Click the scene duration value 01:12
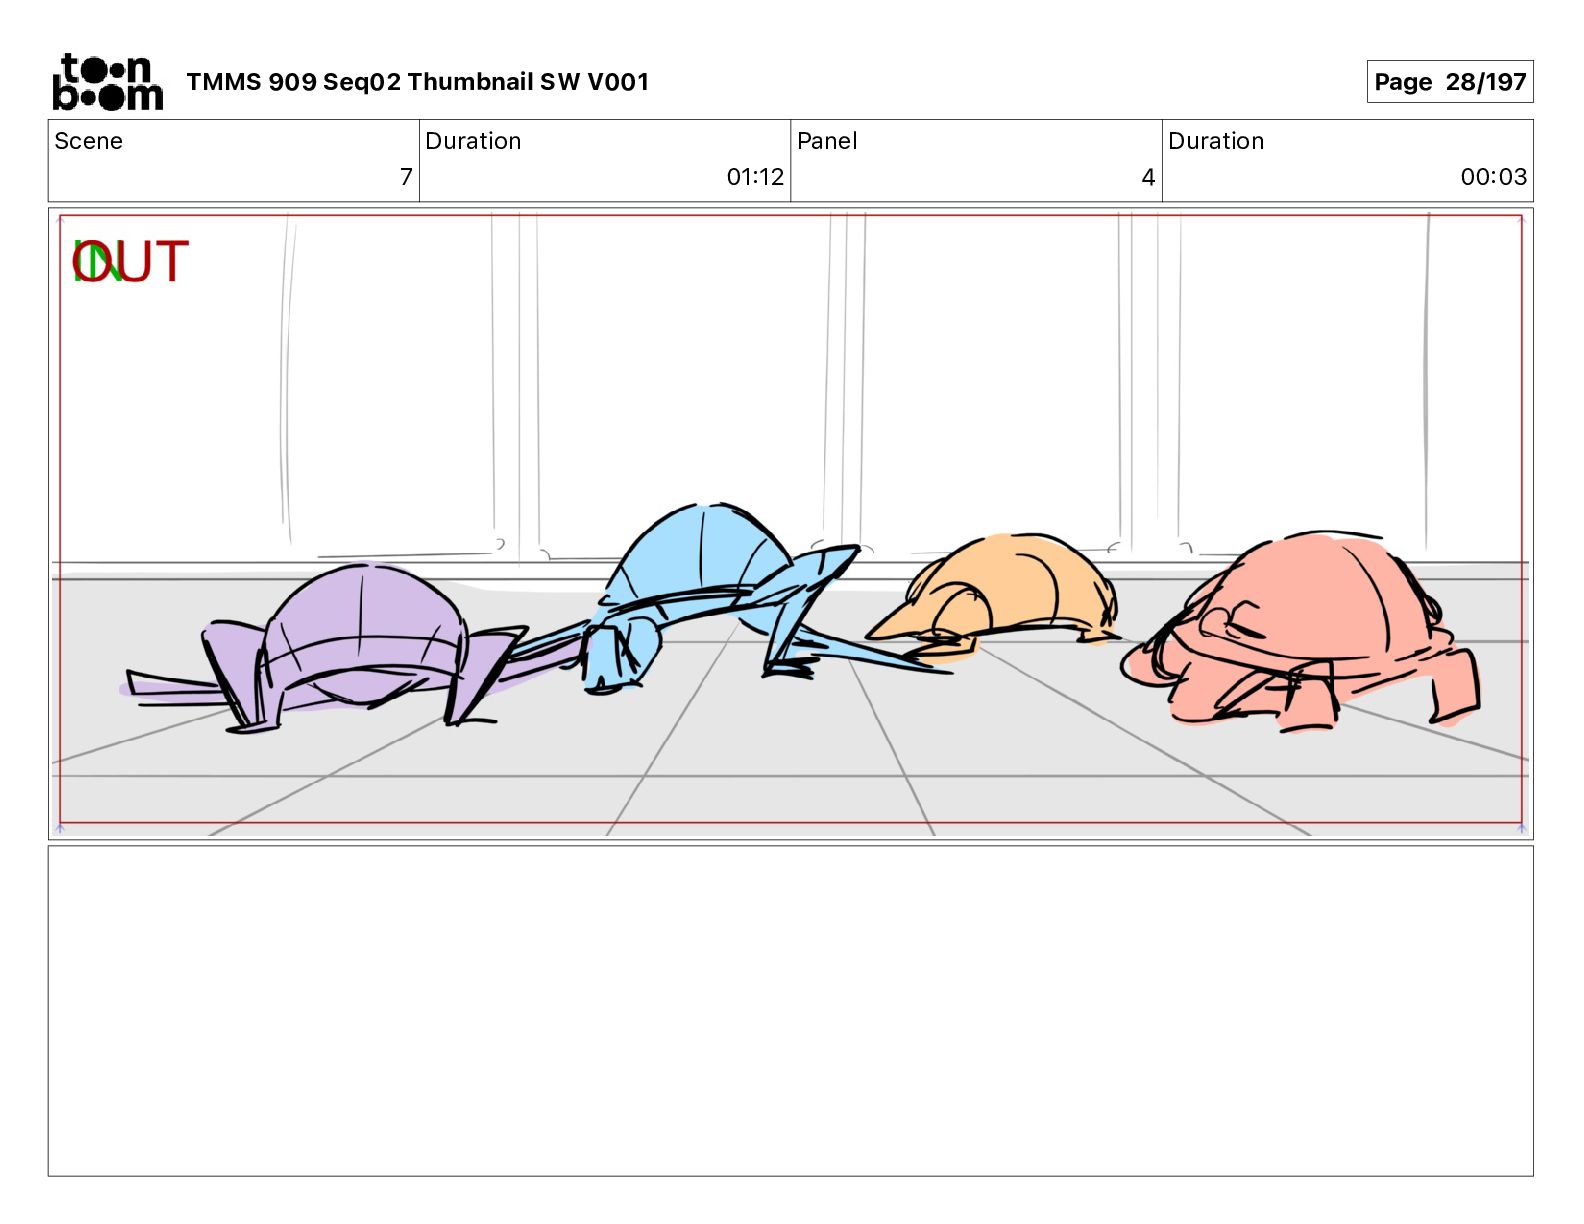 click(x=755, y=177)
